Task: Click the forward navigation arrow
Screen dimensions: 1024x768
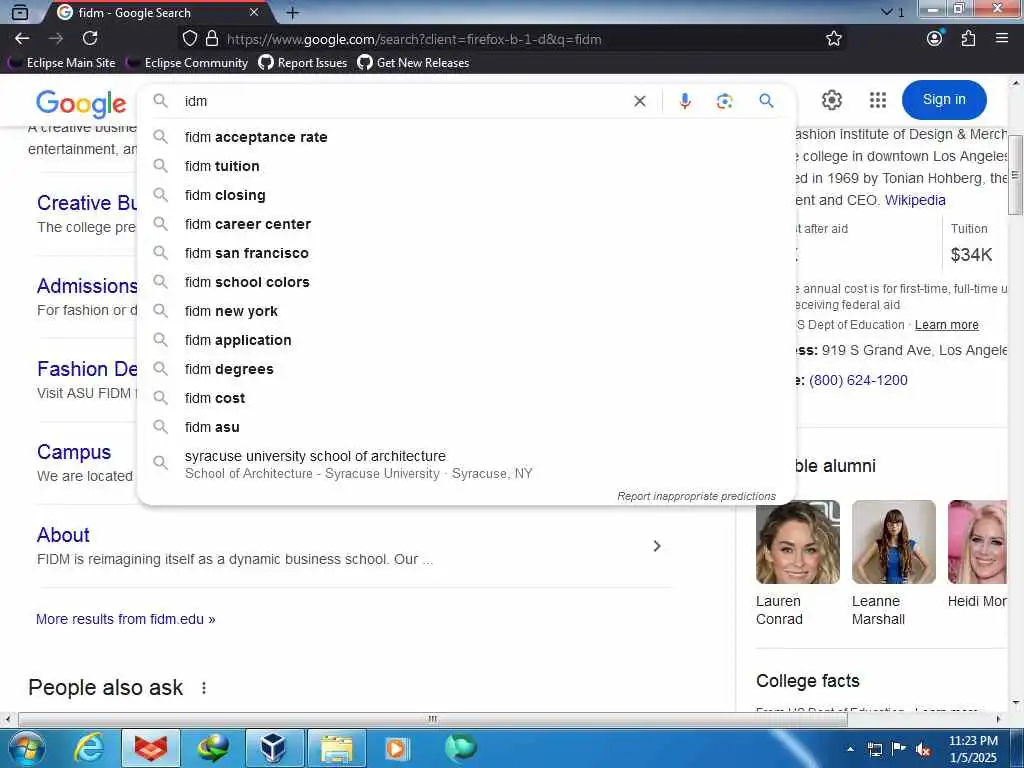Action: pyautogui.click(x=56, y=39)
